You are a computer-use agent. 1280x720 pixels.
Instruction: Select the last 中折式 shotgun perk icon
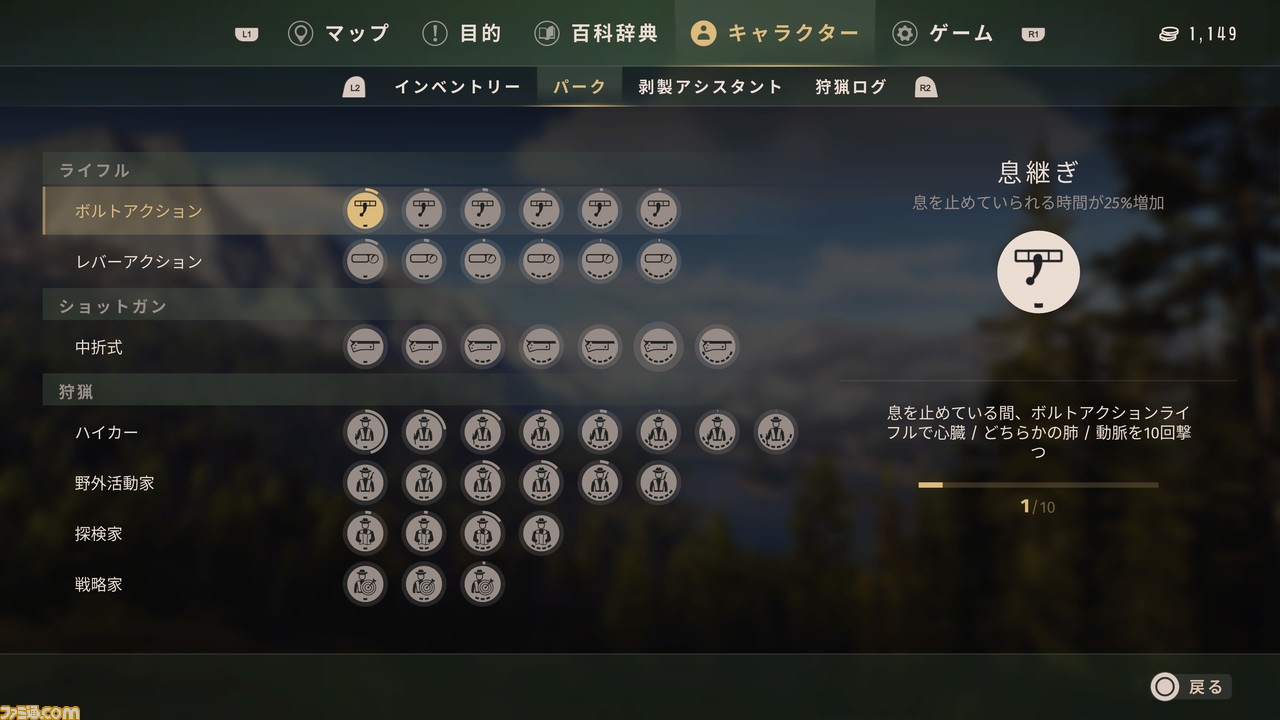[717, 347]
